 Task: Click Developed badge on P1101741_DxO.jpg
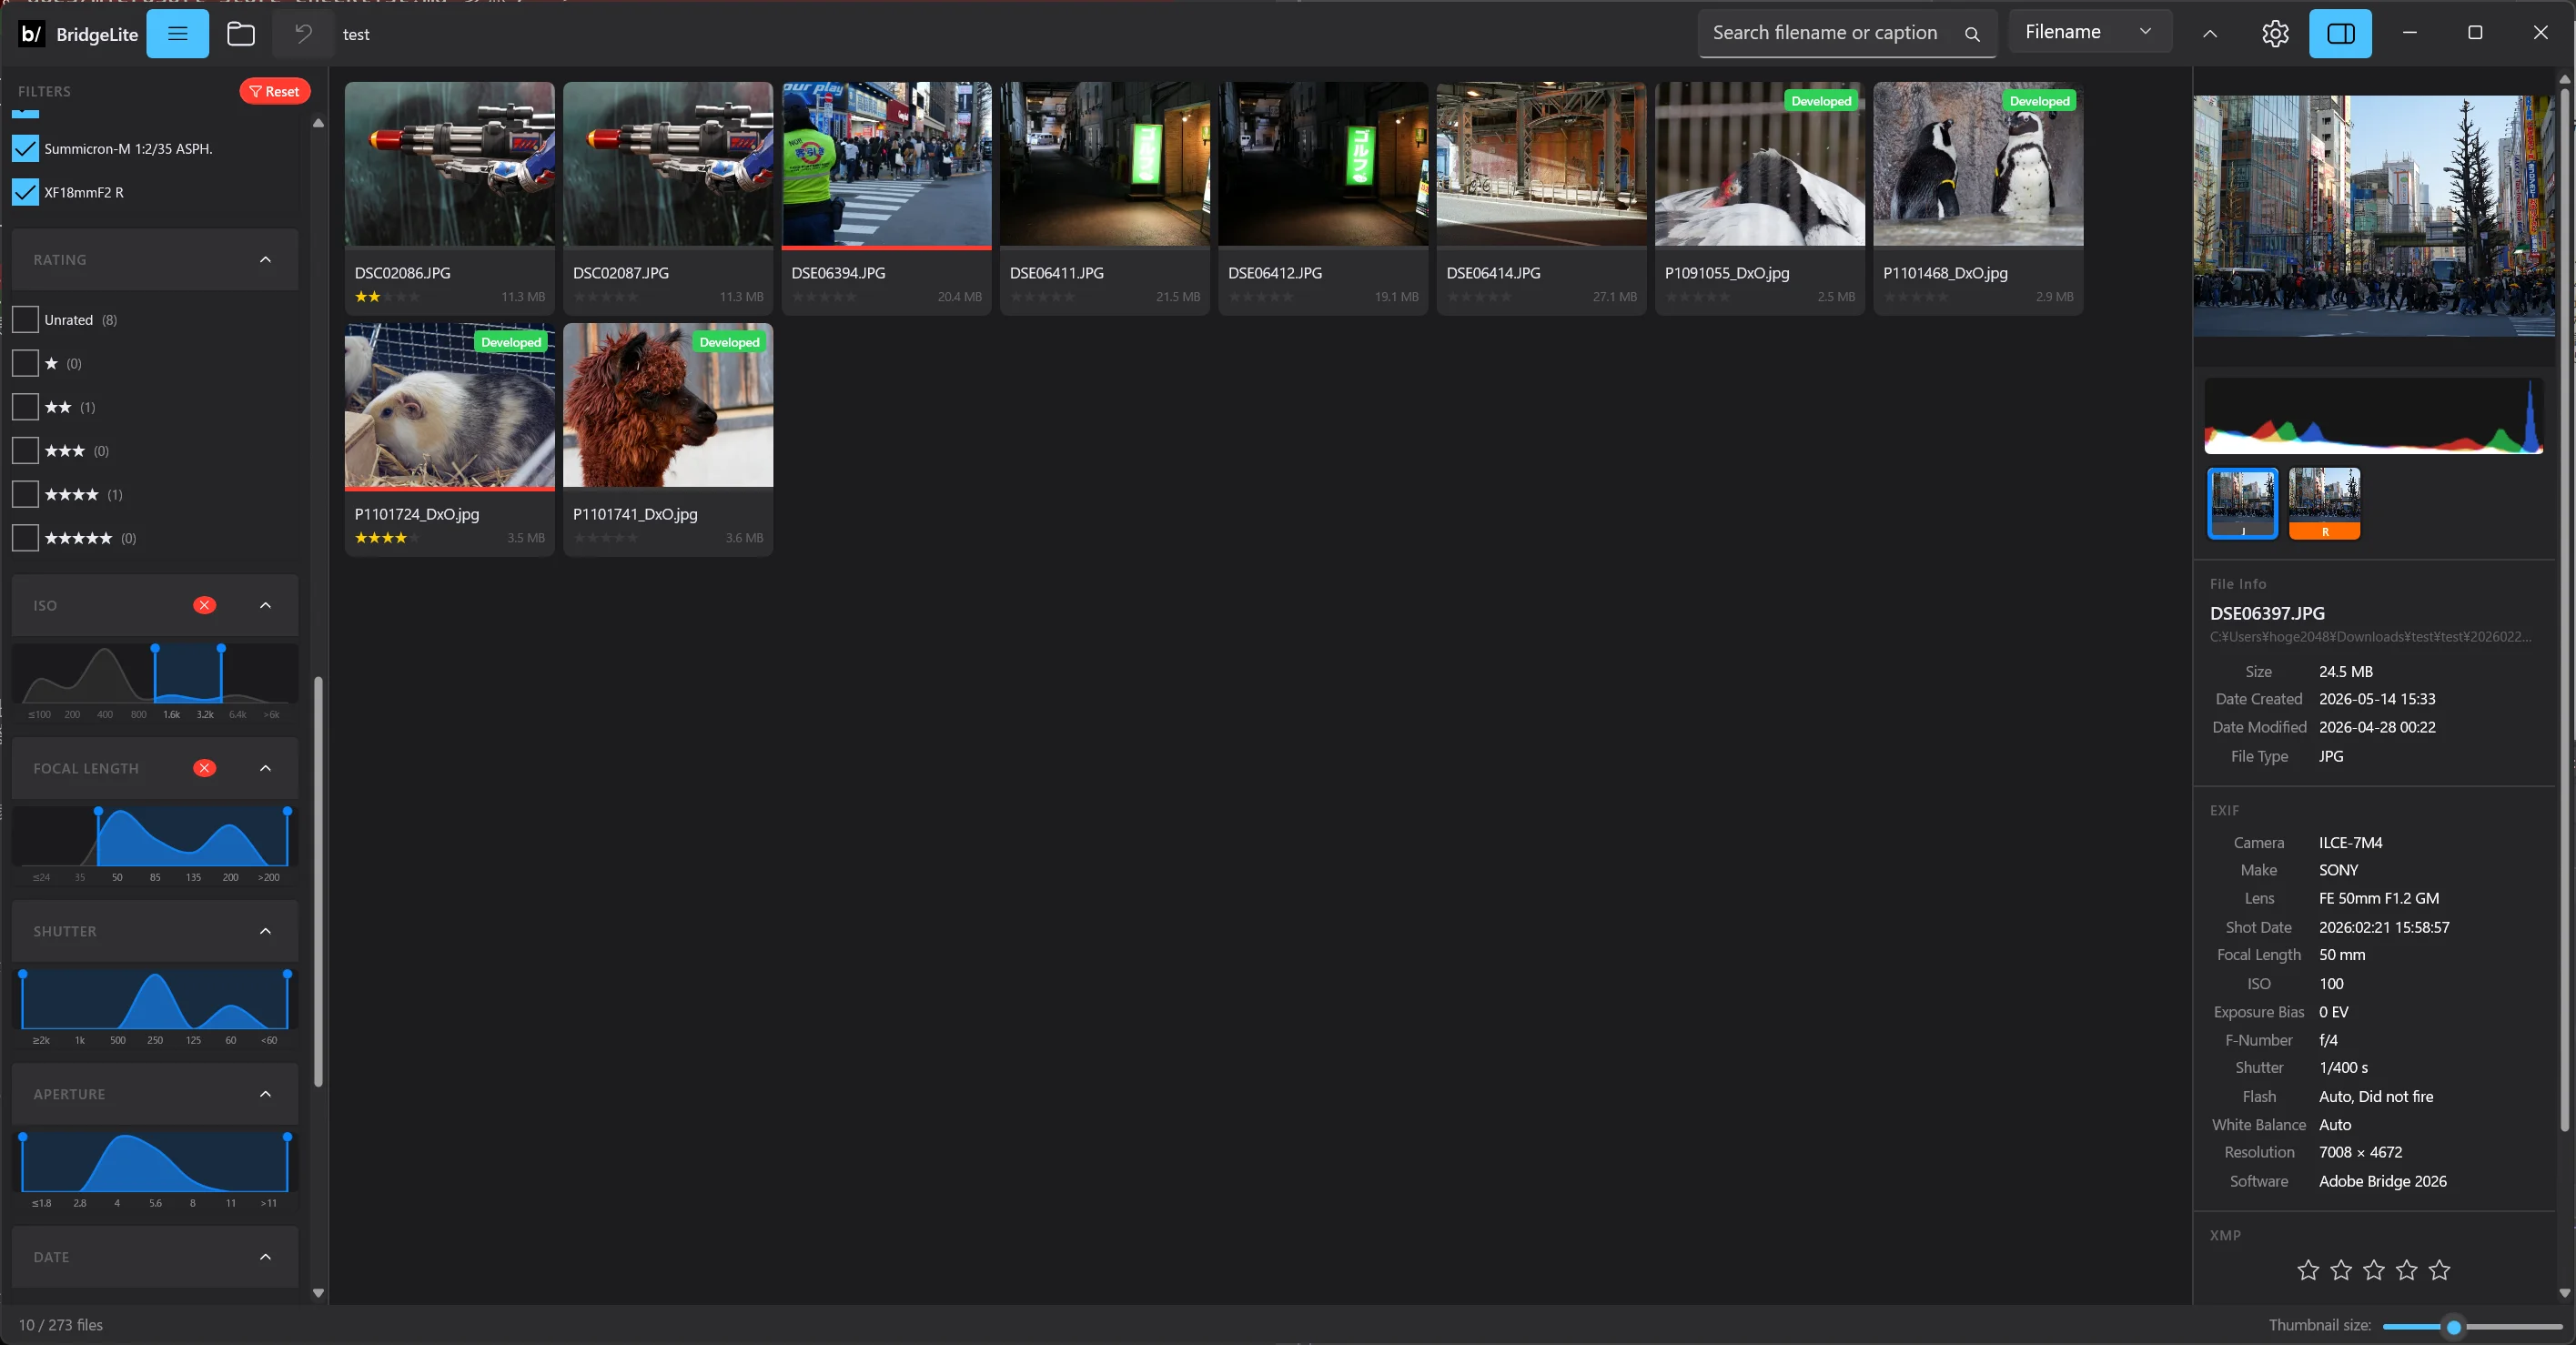pyautogui.click(x=729, y=342)
